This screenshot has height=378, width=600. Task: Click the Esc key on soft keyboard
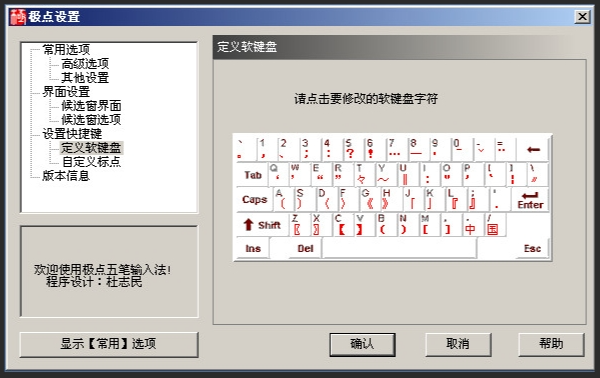532,249
